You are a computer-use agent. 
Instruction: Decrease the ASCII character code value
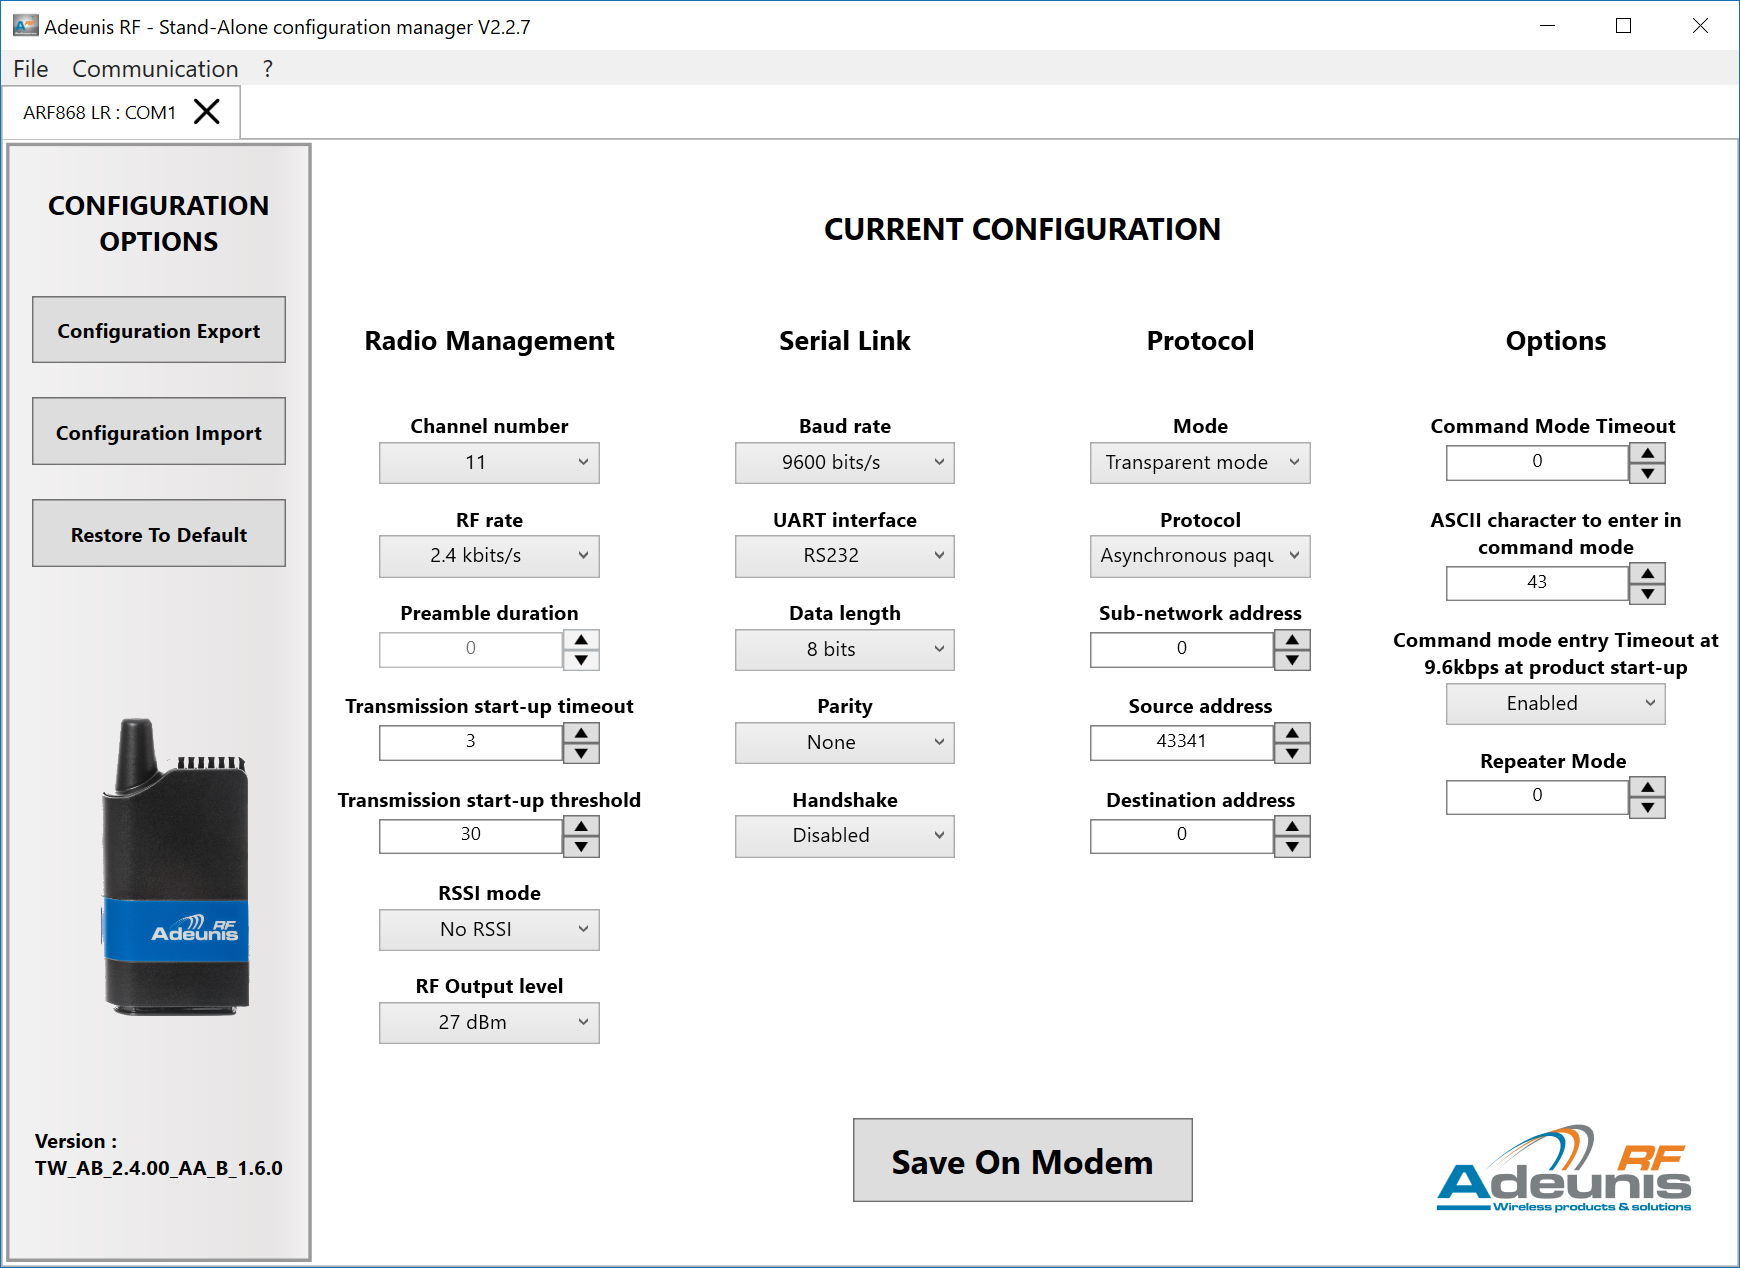1647,594
